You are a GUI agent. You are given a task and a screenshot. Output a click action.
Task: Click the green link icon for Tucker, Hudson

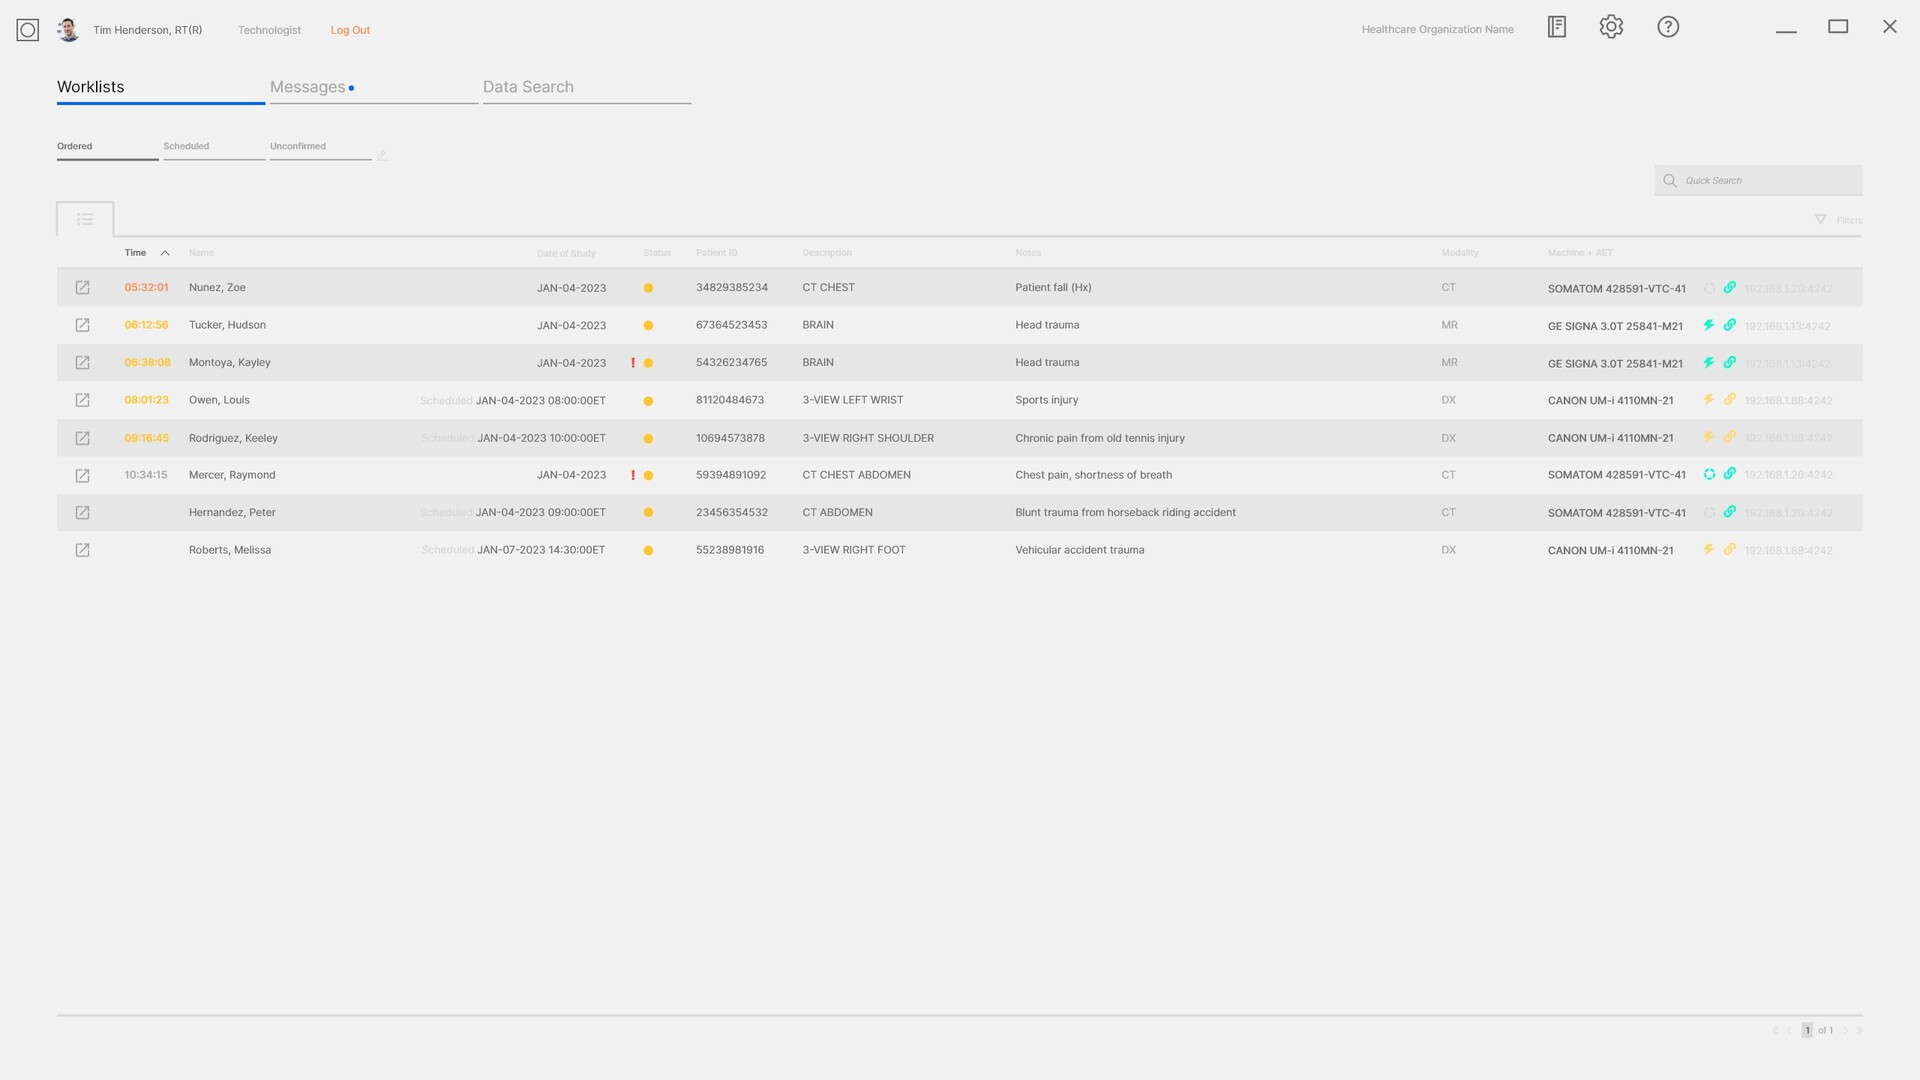click(x=1729, y=325)
